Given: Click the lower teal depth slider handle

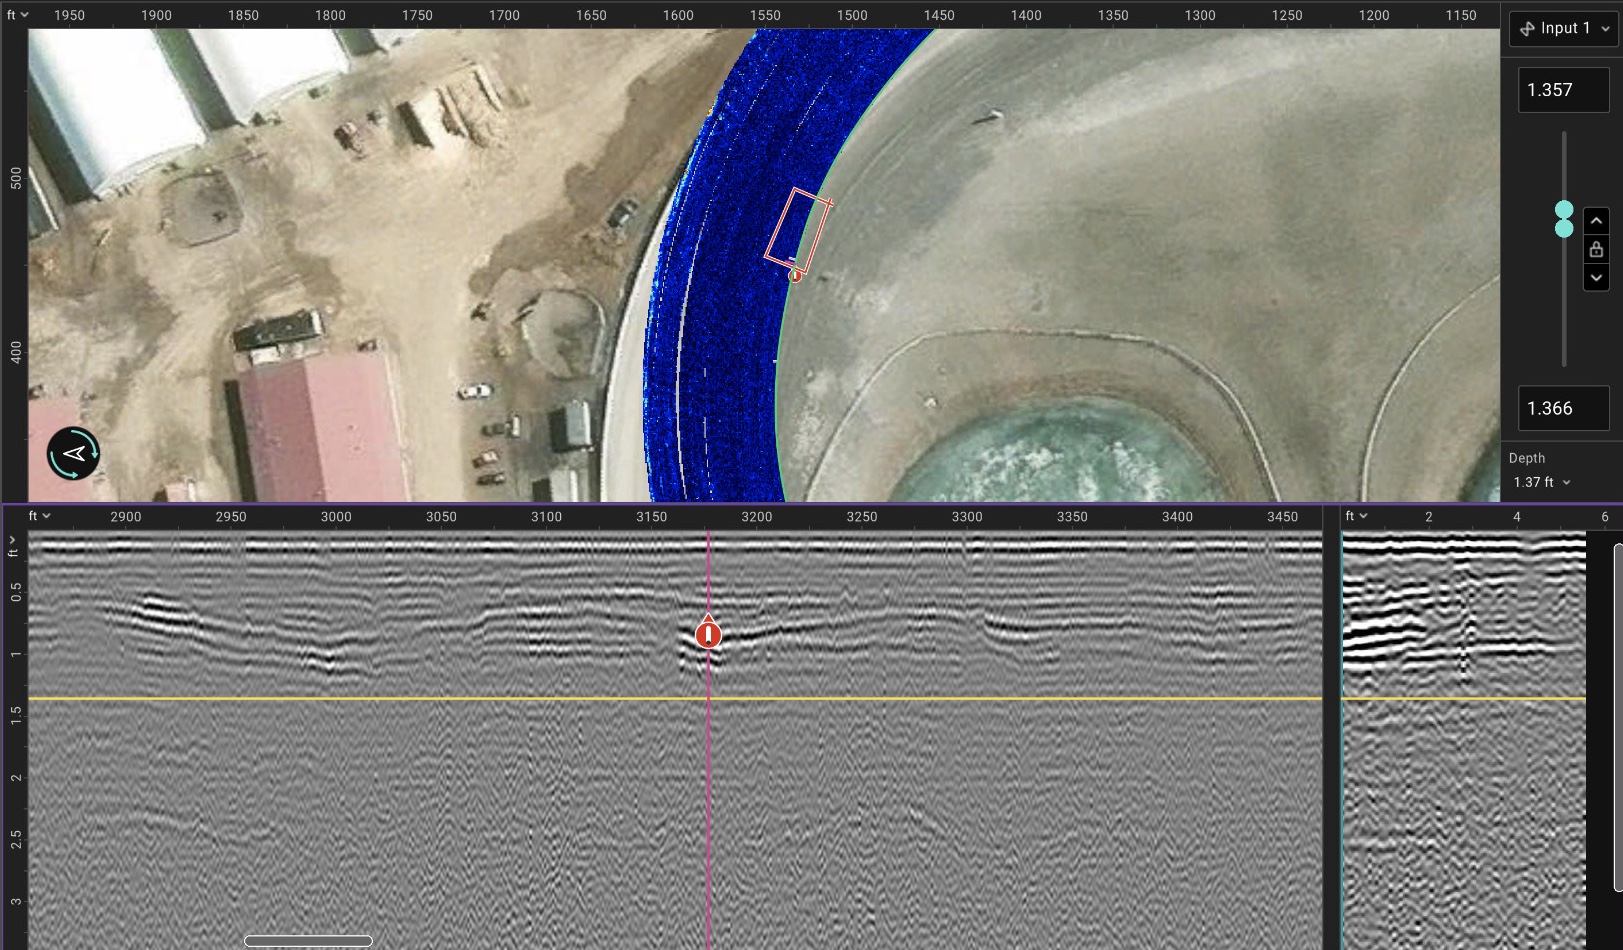Looking at the screenshot, I should 1564,229.
